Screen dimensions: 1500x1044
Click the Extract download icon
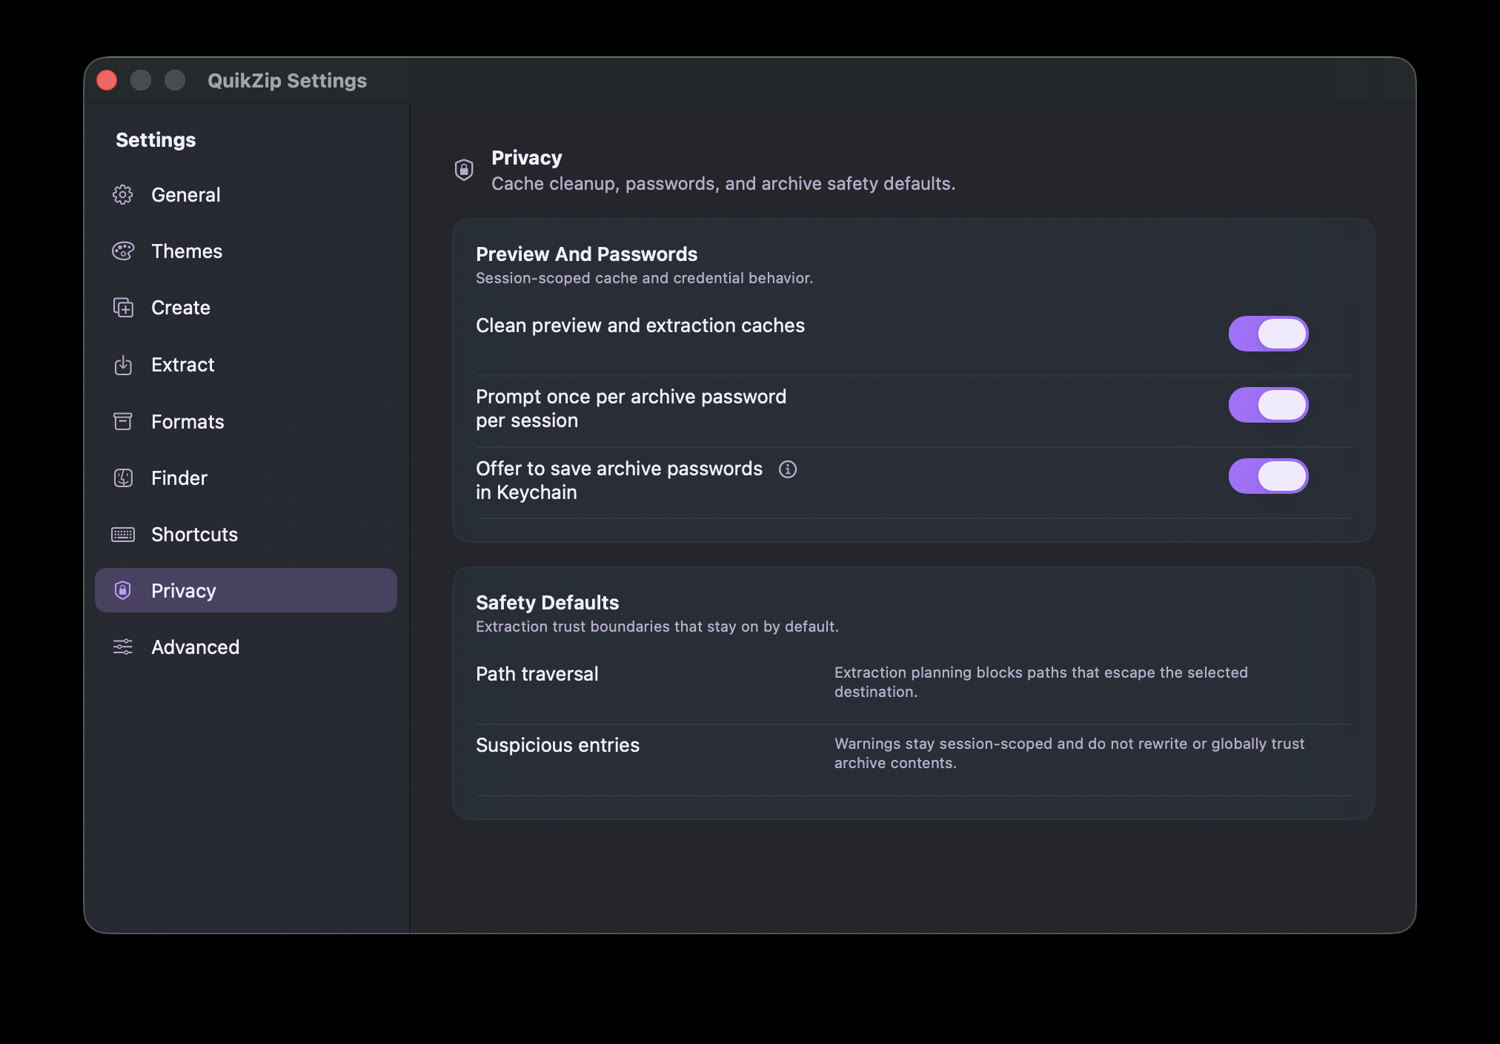click(123, 365)
